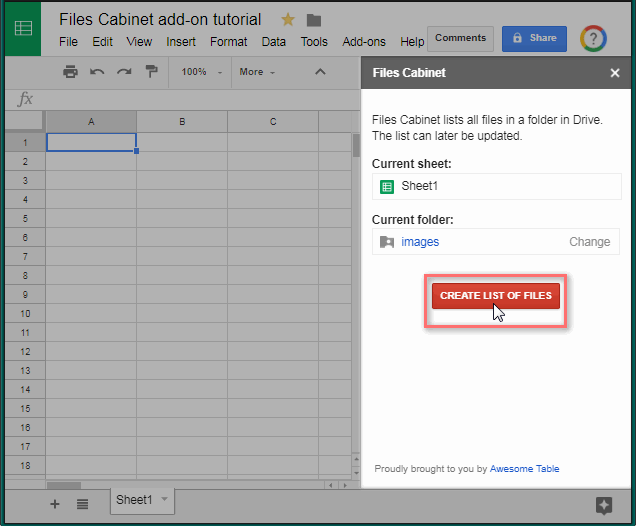Click the Change folder link
This screenshot has width=636, height=526.
pyautogui.click(x=589, y=242)
